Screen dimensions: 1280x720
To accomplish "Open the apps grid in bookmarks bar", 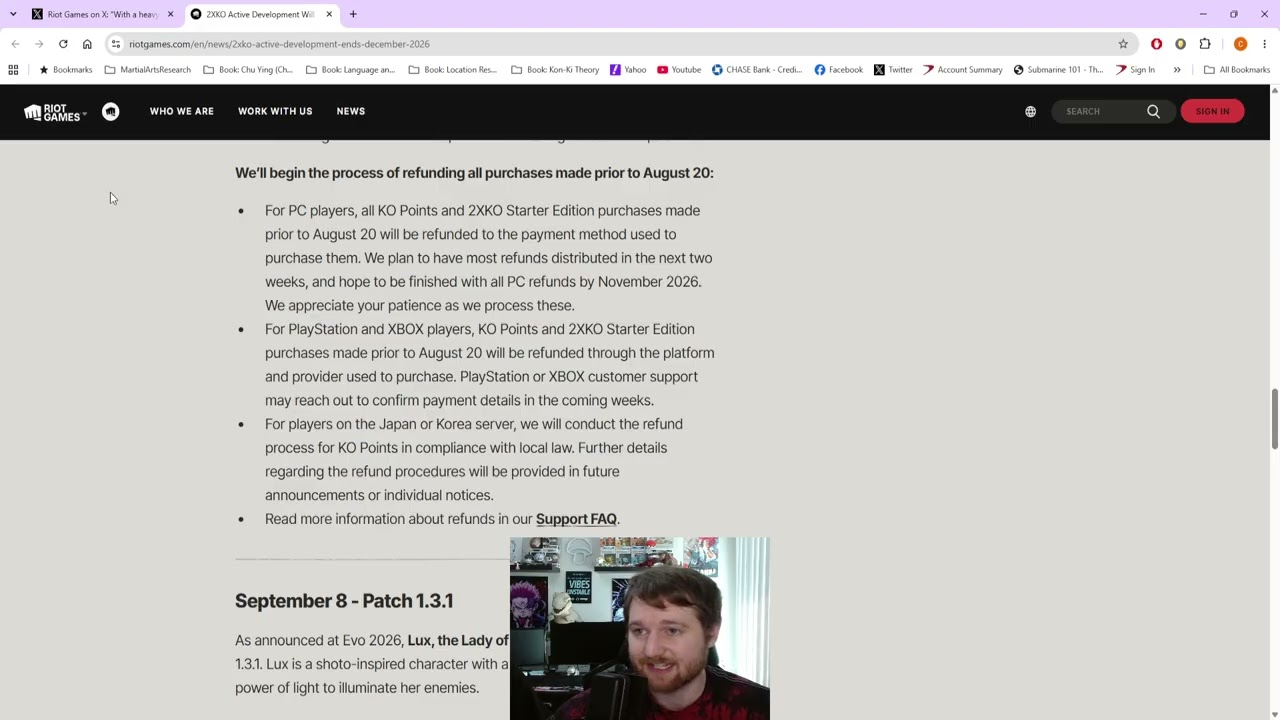I will click(x=13, y=70).
